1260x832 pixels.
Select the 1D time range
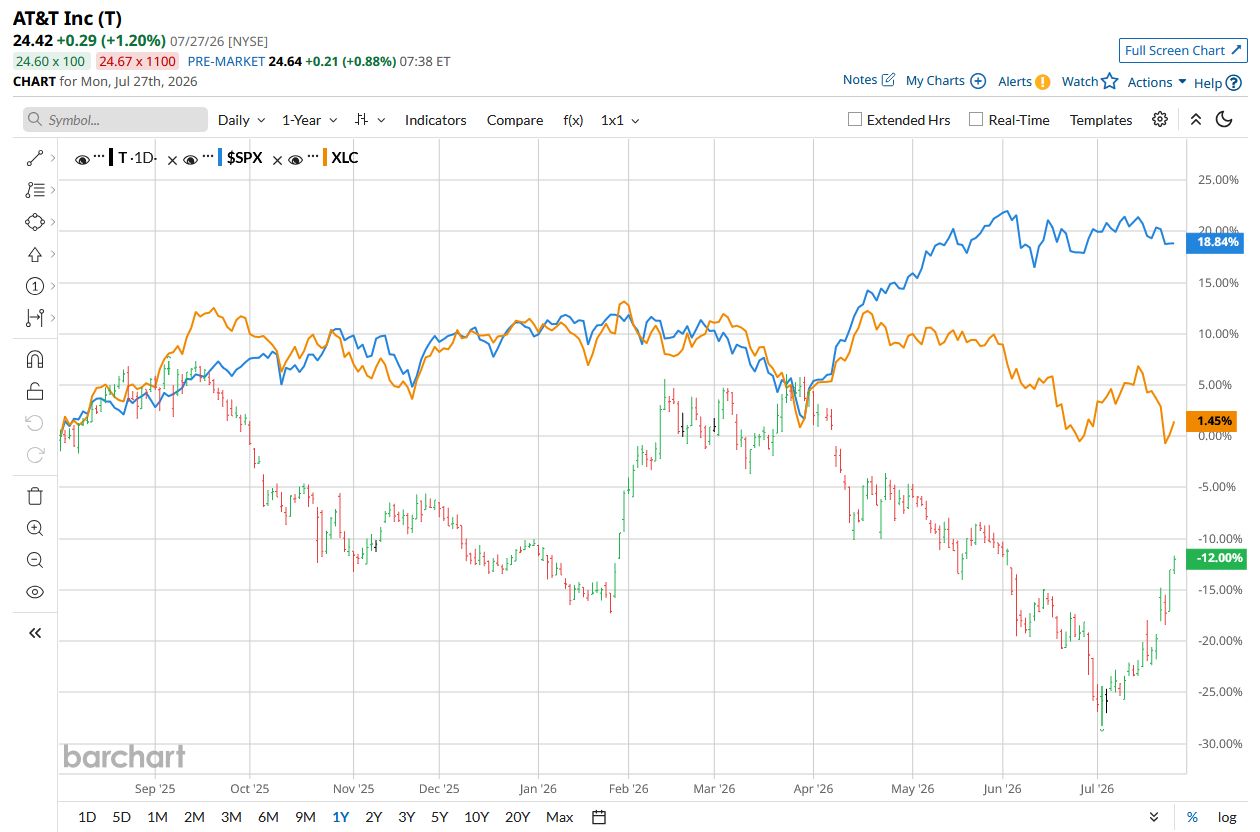(x=87, y=817)
